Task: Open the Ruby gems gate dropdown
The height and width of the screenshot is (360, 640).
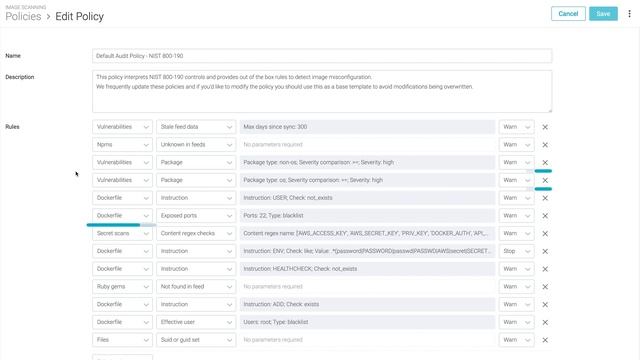Action: 122,287
